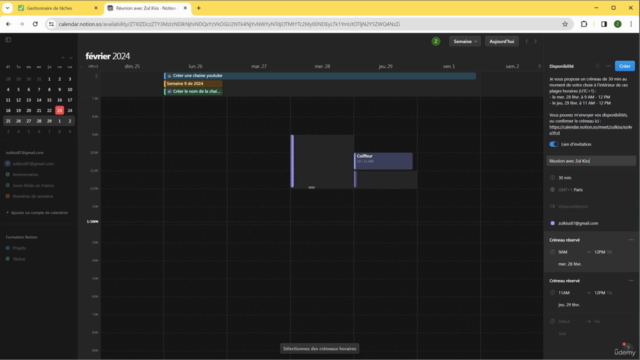This screenshot has height=360, width=640.
Task: Click the Réunion avec Zul Kiss title field
Action: 591,161
